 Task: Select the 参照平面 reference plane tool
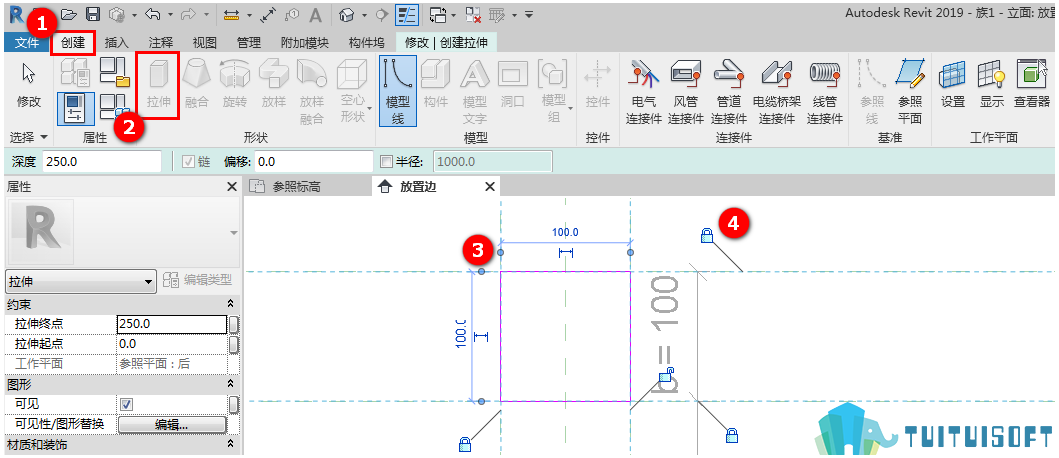click(x=910, y=91)
